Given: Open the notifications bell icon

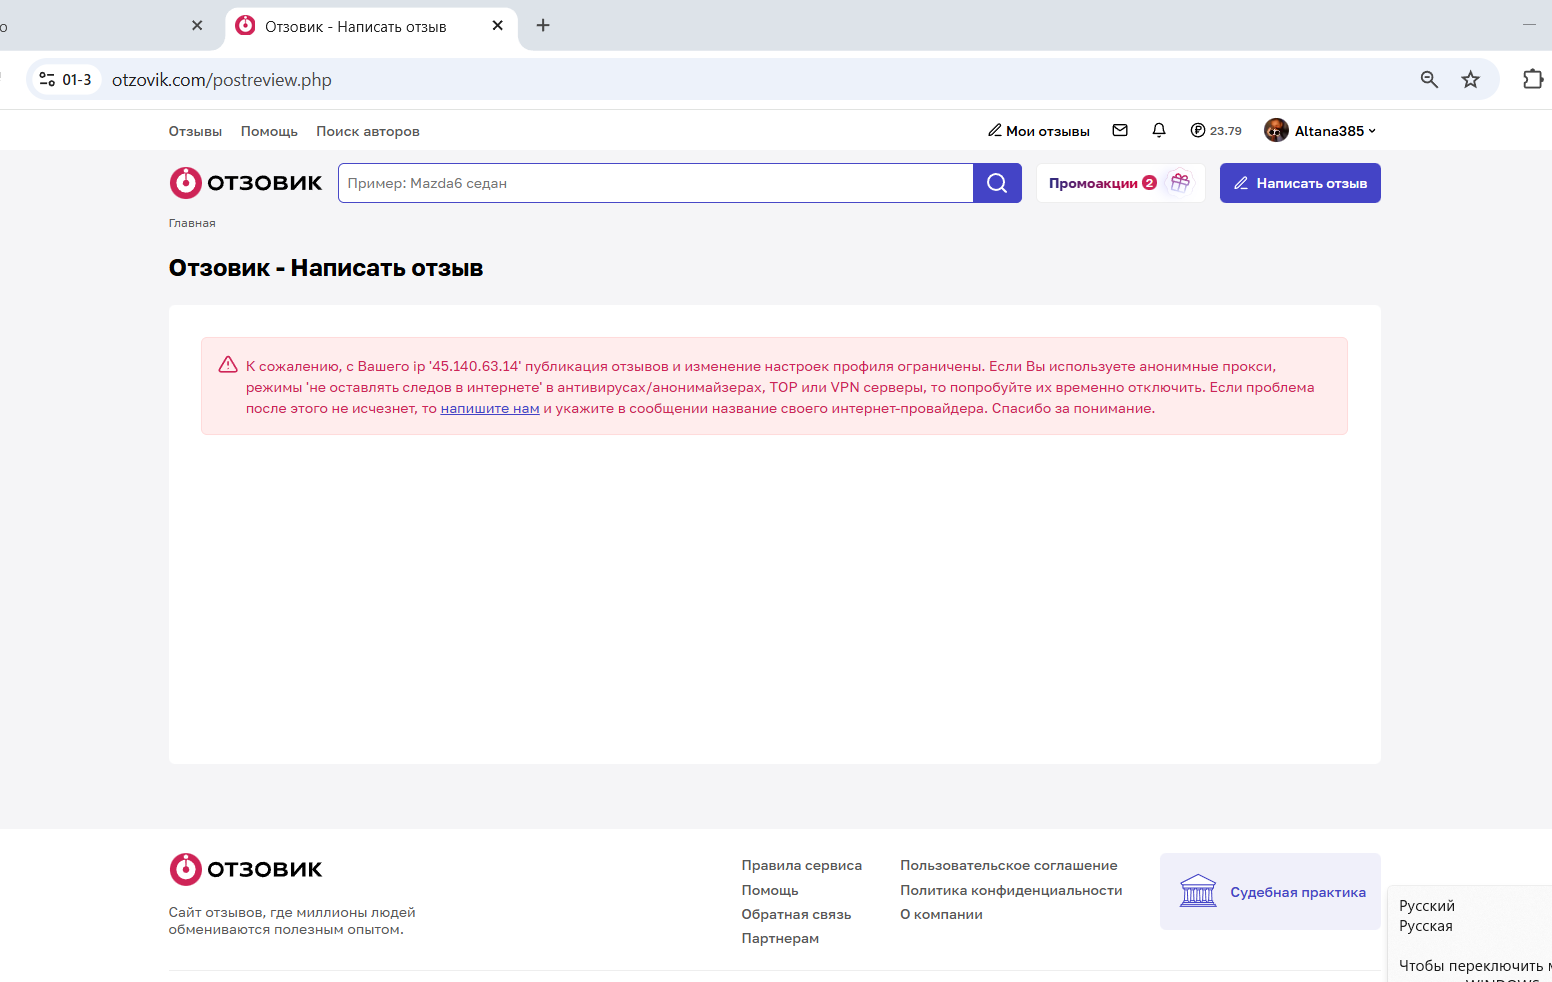Looking at the screenshot, I should (1159, 130).
